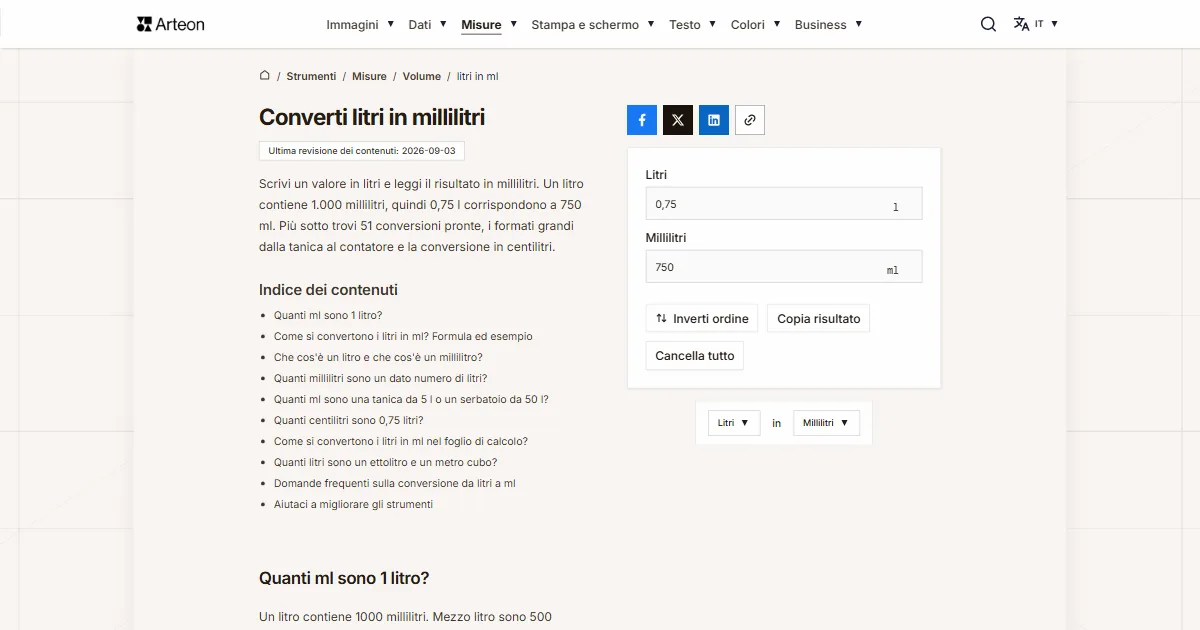
Task: Click the 'Quanti ml sono 1 litro?' section heading
Action: pos(344,578)
